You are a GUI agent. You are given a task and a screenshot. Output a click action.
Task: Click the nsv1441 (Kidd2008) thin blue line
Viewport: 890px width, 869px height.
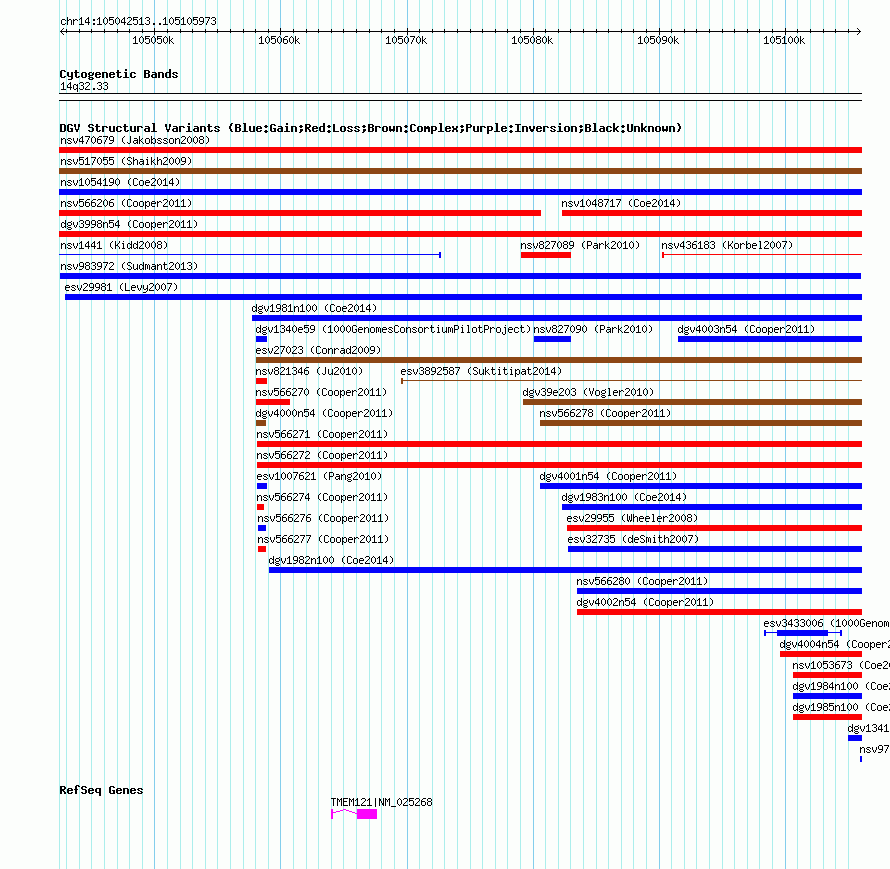click(x=250, y=255)
